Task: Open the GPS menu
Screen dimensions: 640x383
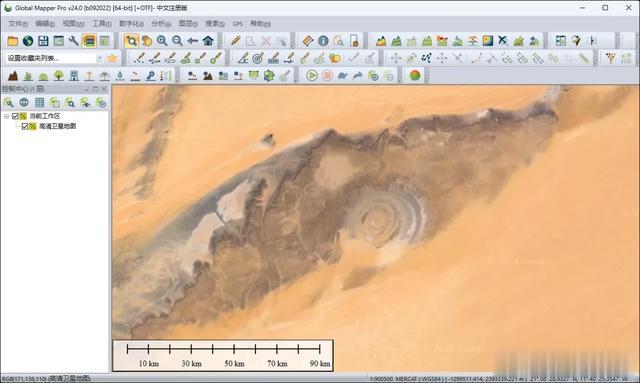Action: [238, 24]
